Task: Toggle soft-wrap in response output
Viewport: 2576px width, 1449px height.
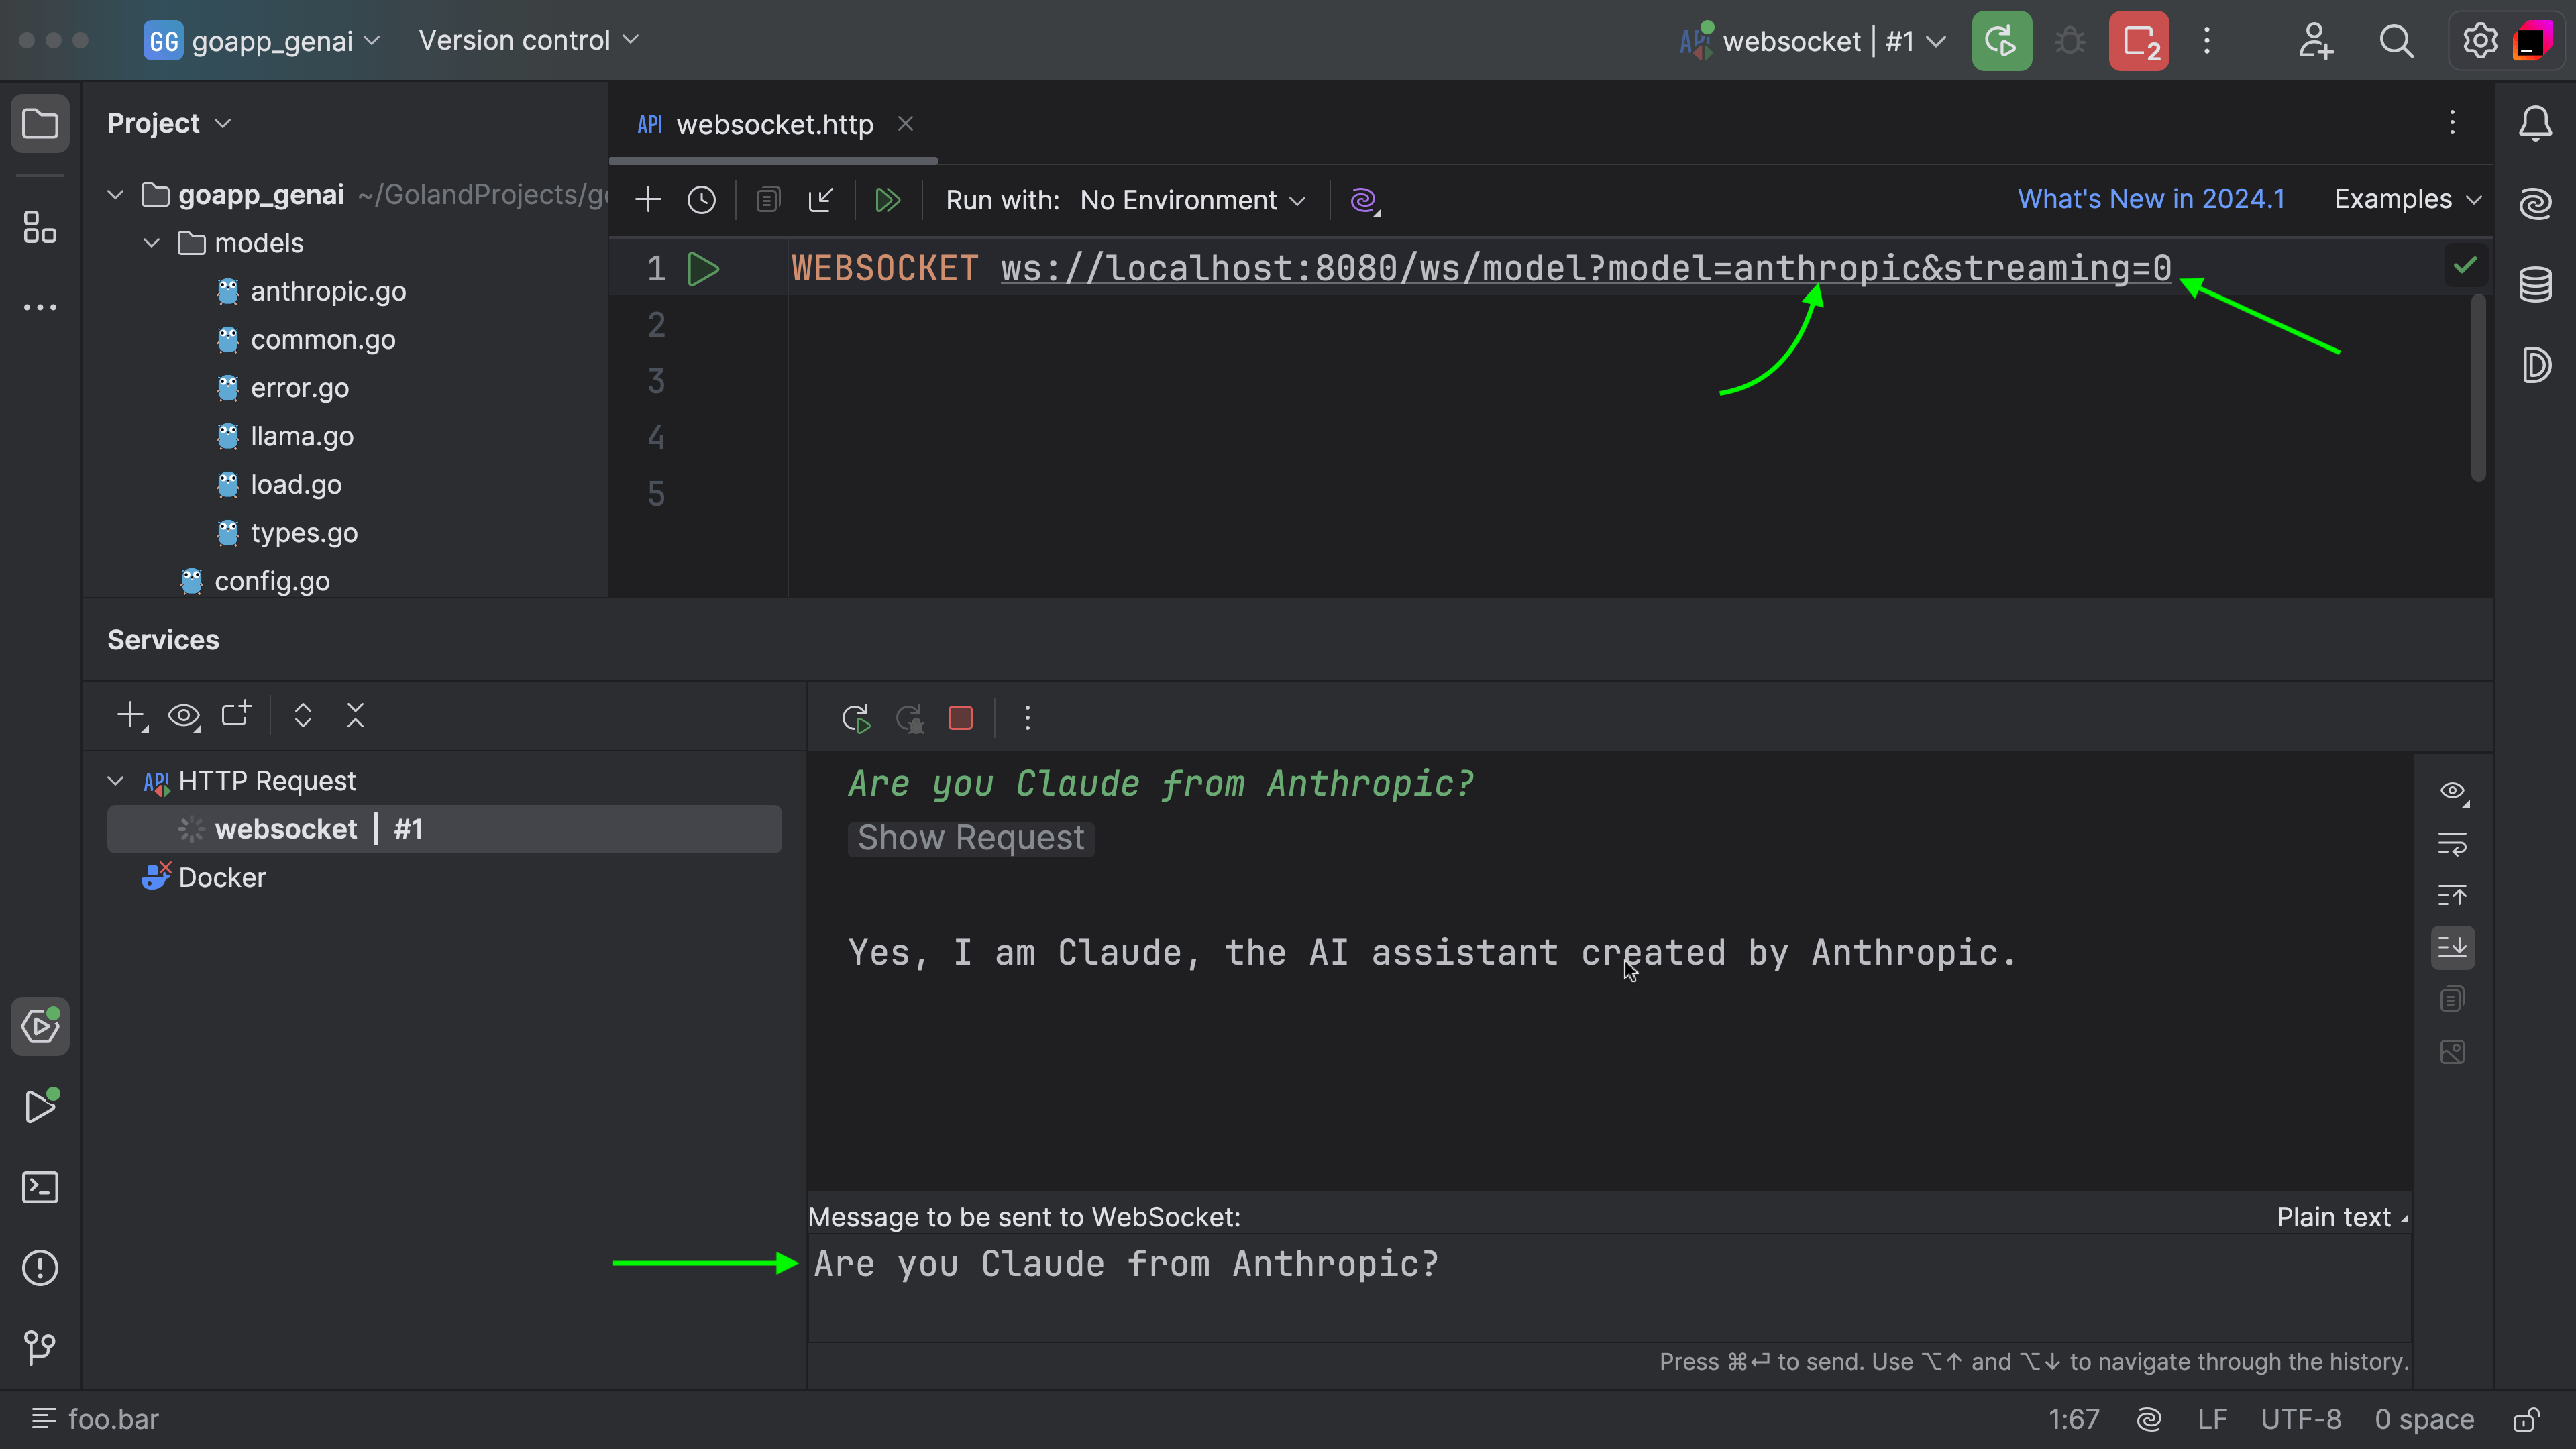Action: (x=2452, y=844)
